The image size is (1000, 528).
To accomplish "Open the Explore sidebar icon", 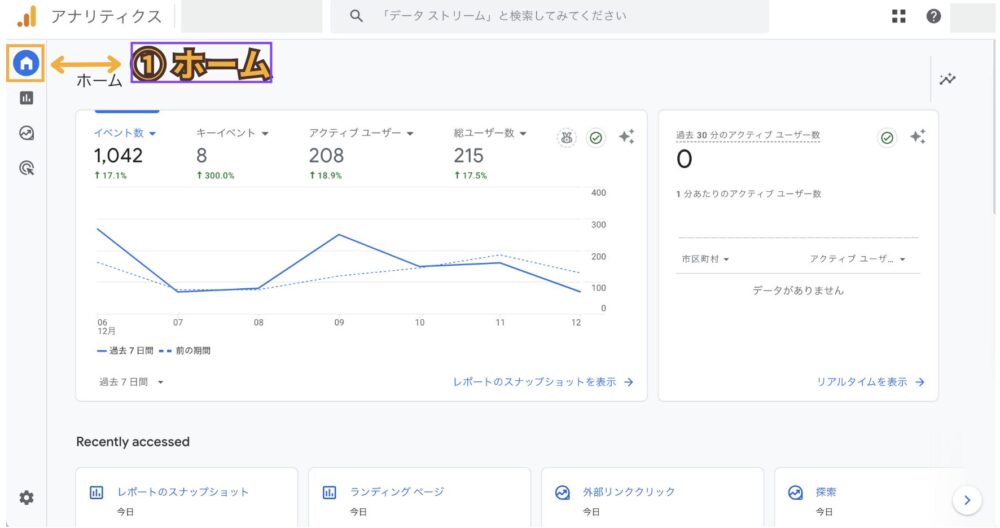I will [x=26, y=133].
